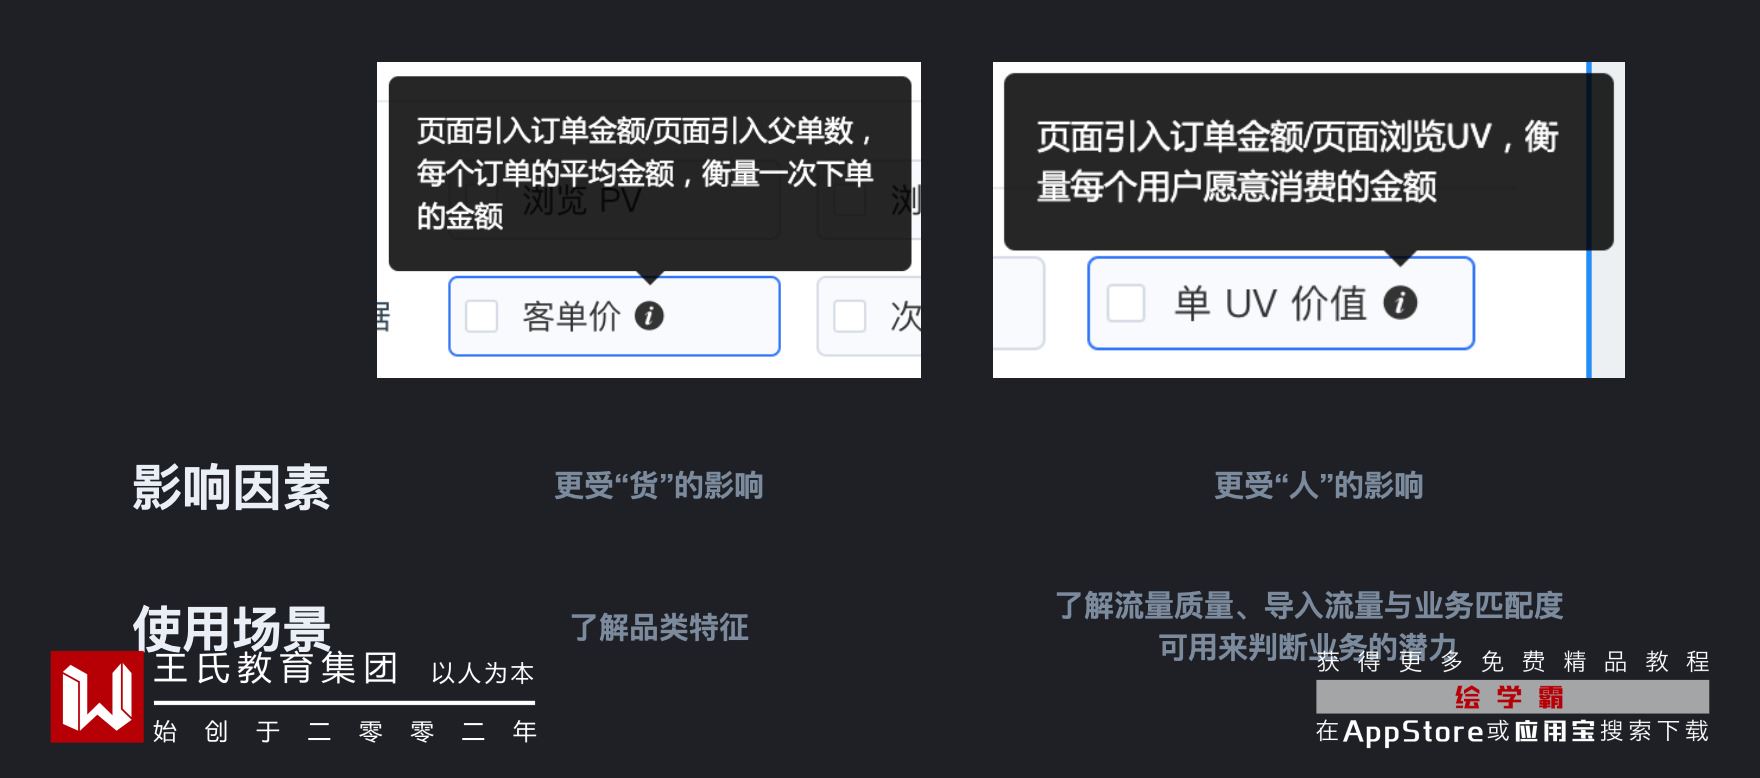Image resolution: width=1760 pixels, height=778 pixels.
Task: Click the 王氏教育集团 title text
Action: pyautogui.click(x=276, y=667)
